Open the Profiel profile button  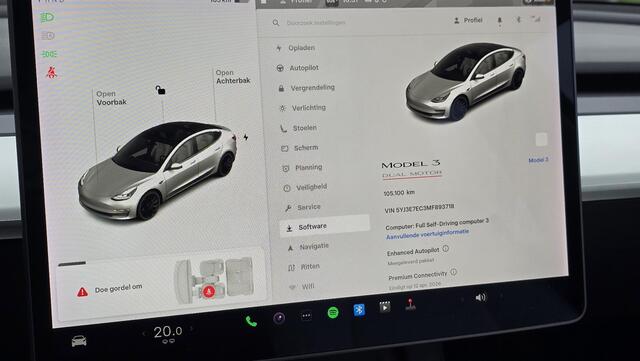468,20
